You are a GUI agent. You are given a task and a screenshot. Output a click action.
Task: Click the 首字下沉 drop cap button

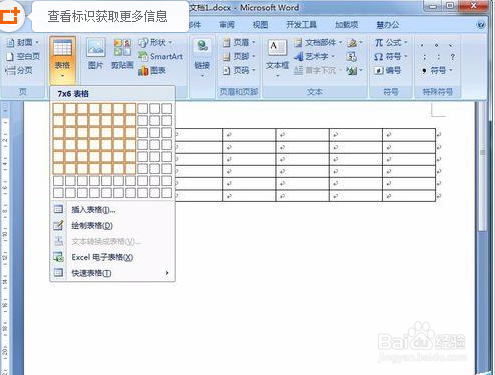click(x=318, y=70)
